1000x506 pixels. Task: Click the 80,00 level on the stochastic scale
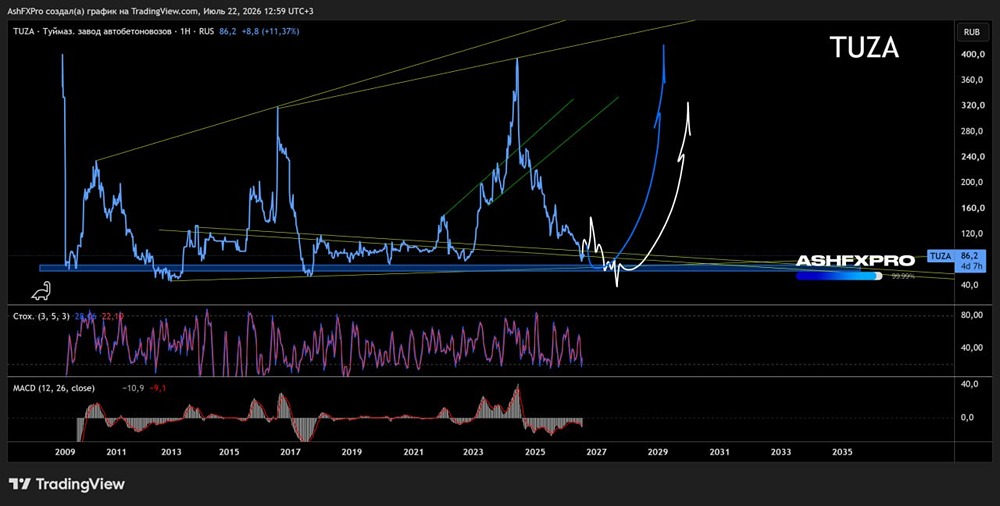pos(970,315)
